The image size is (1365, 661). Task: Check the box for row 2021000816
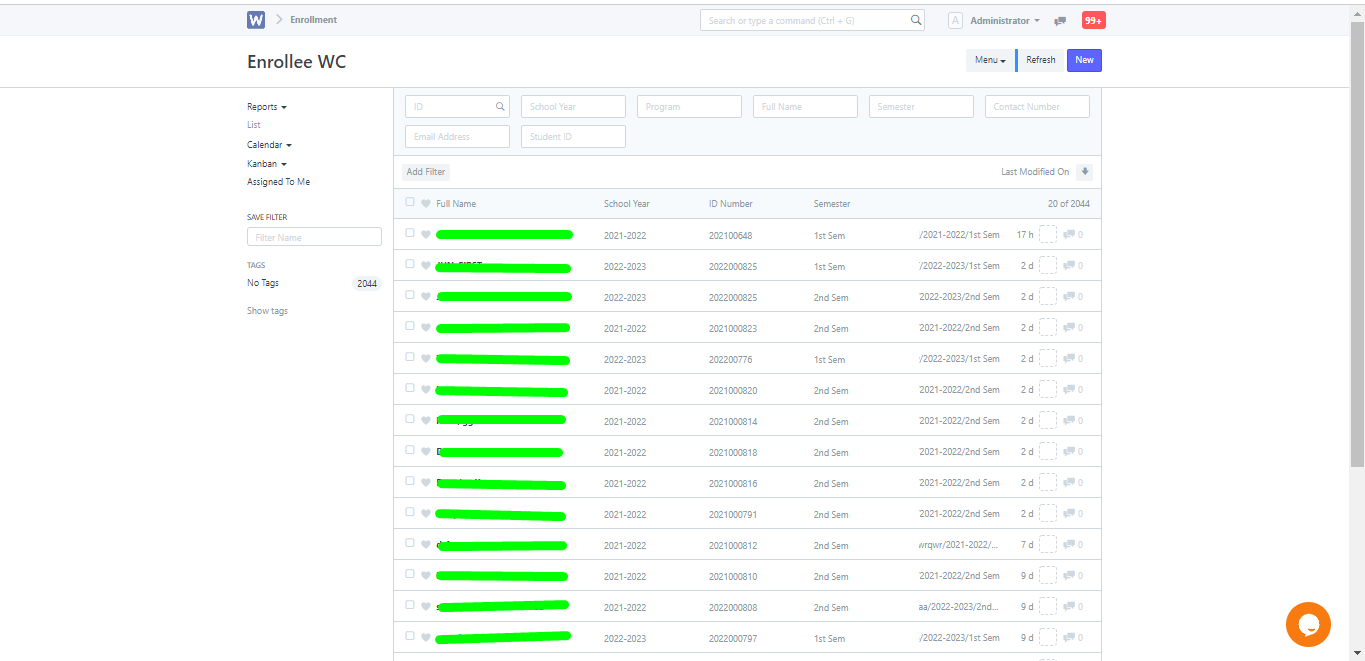pyautogui.click(x=410, y=481)
